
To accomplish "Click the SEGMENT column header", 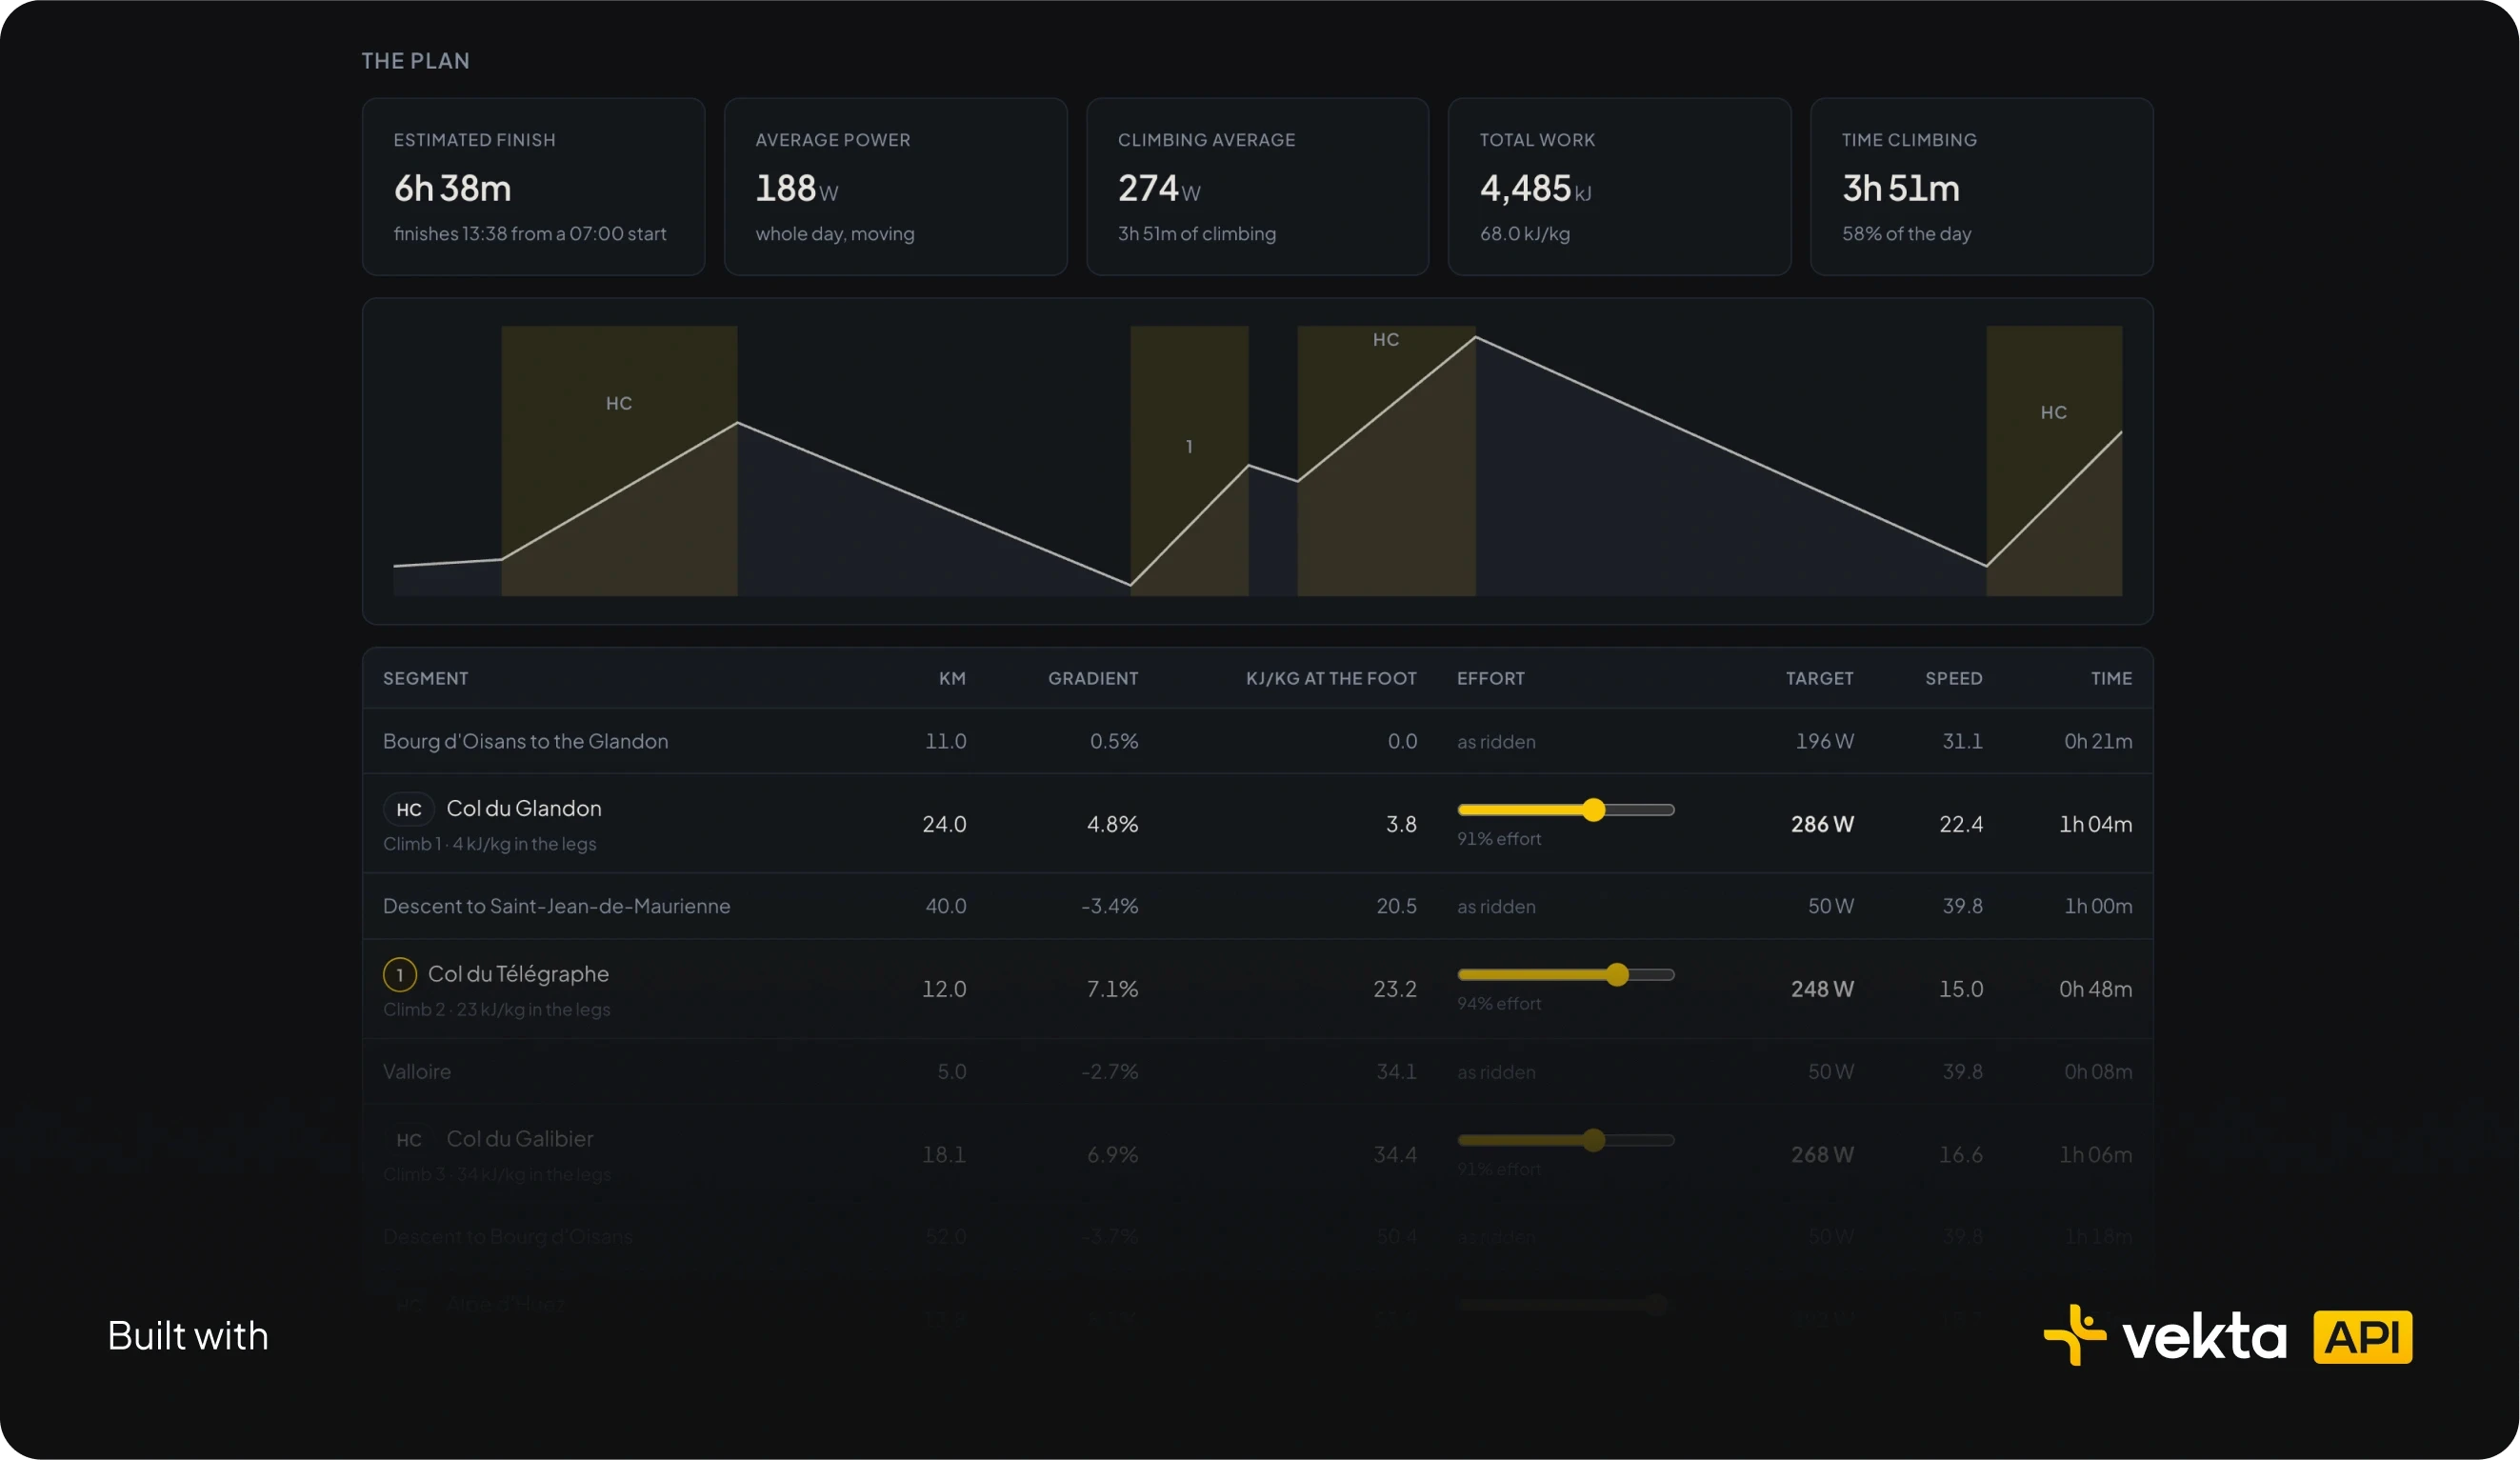I will (425, 678).
